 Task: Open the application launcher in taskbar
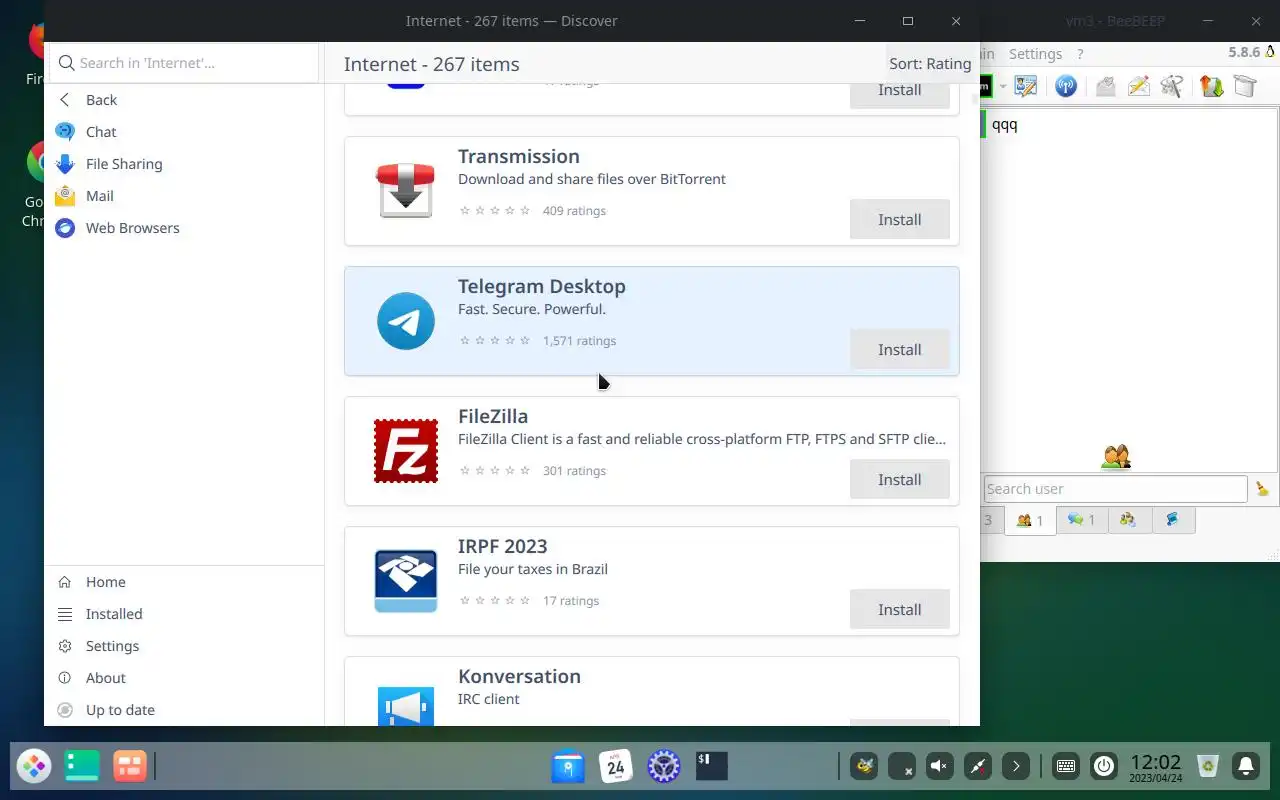[x=34, y=766]
